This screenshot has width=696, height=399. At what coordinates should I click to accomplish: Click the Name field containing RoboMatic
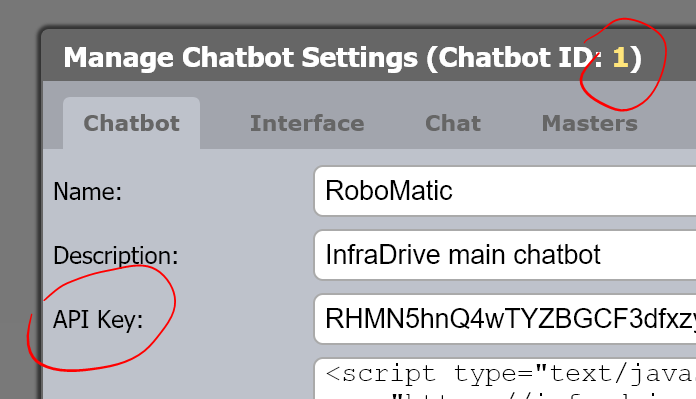click(x=505, y=191)
